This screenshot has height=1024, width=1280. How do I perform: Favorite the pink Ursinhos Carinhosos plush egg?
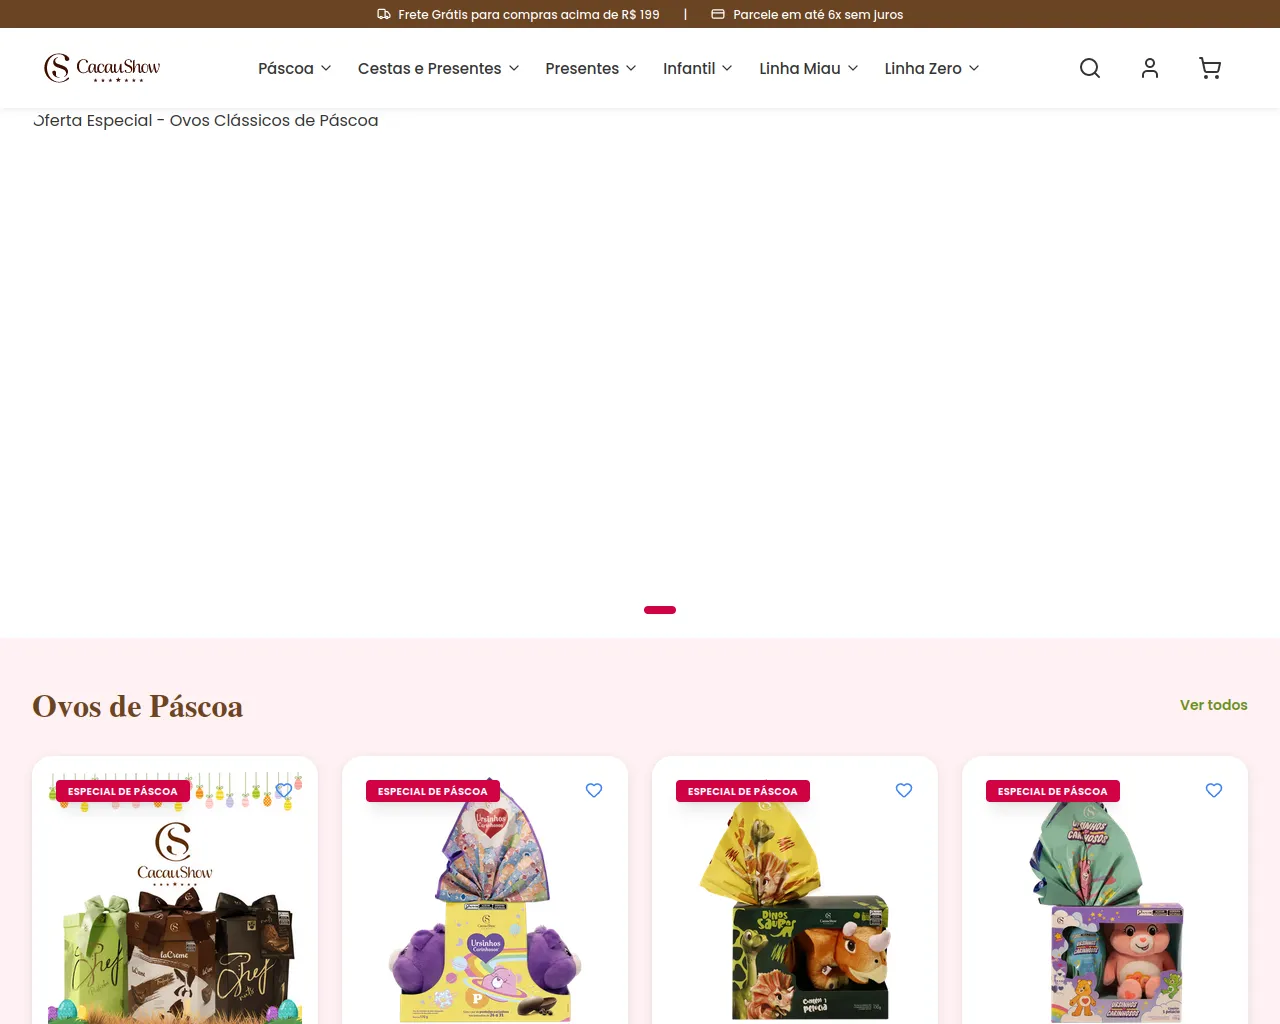point(1214,790)
